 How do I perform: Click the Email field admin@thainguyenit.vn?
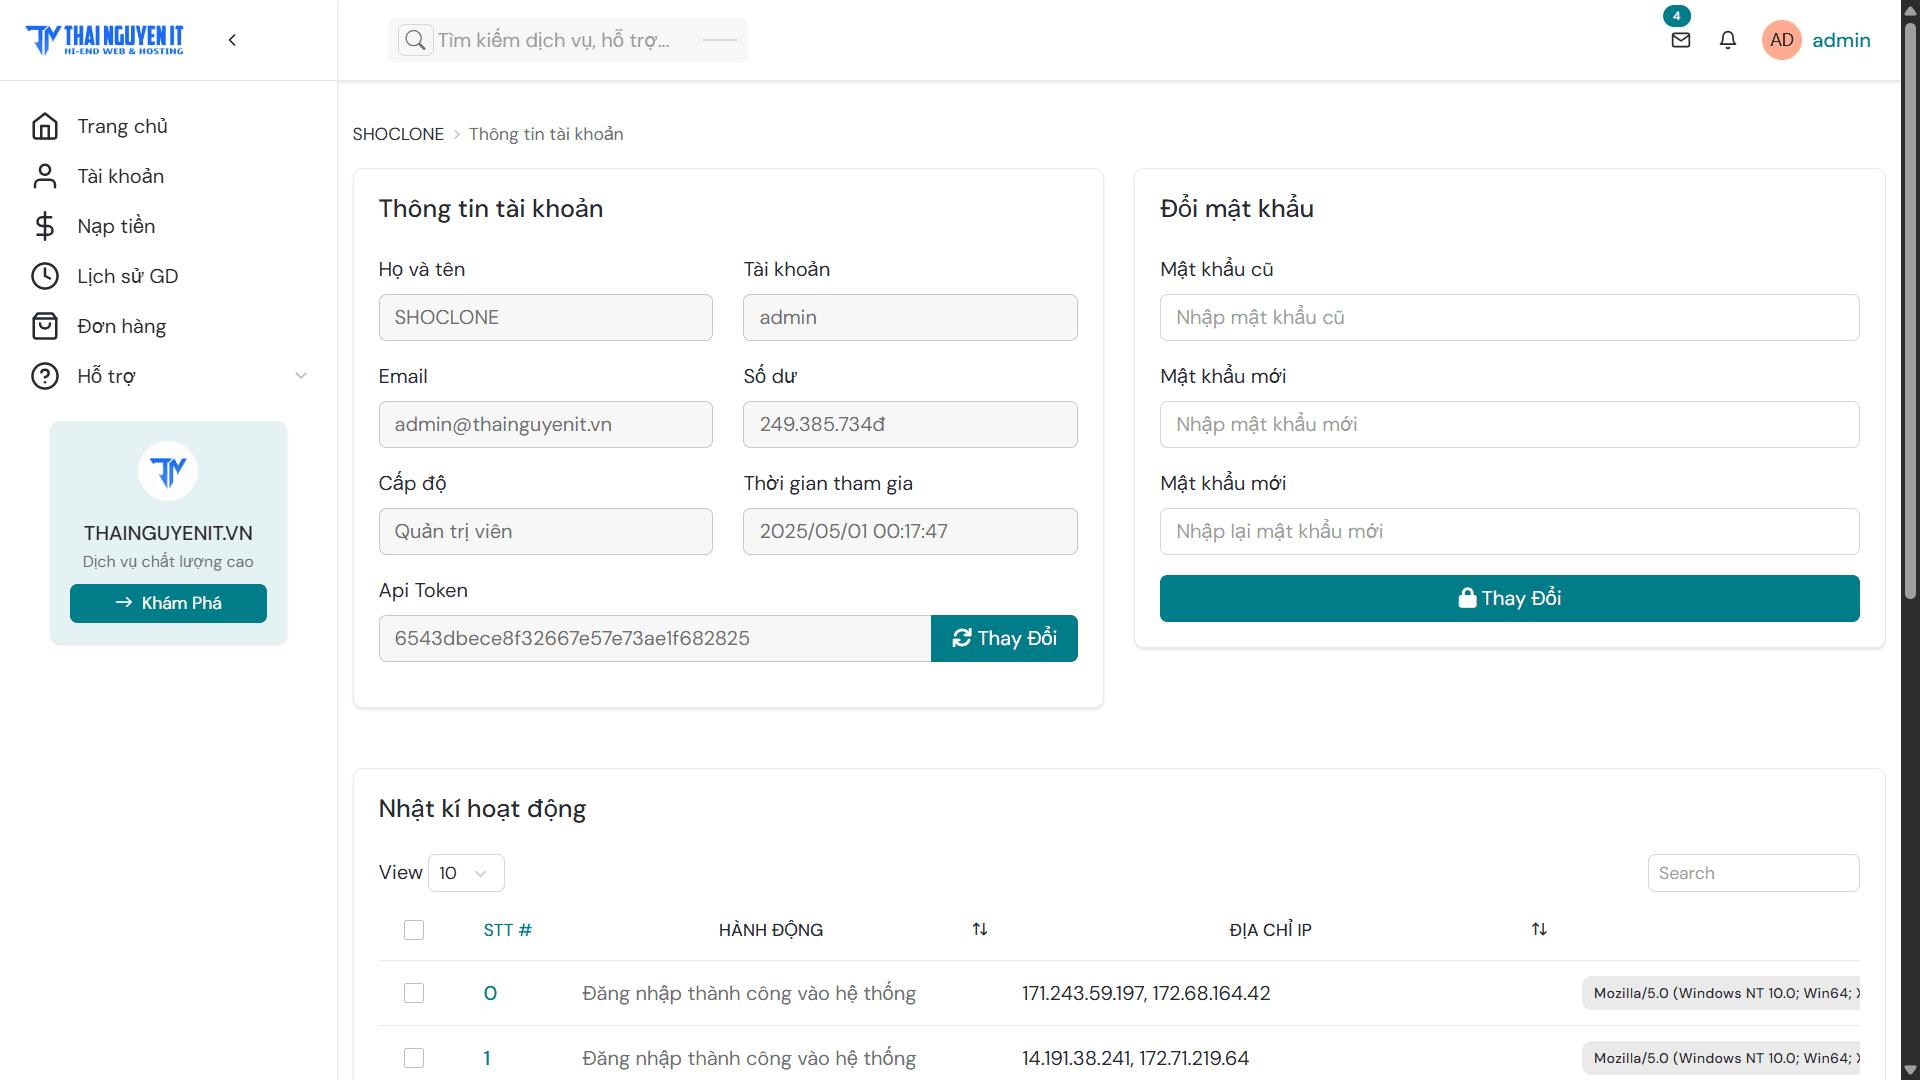(545, 424)
